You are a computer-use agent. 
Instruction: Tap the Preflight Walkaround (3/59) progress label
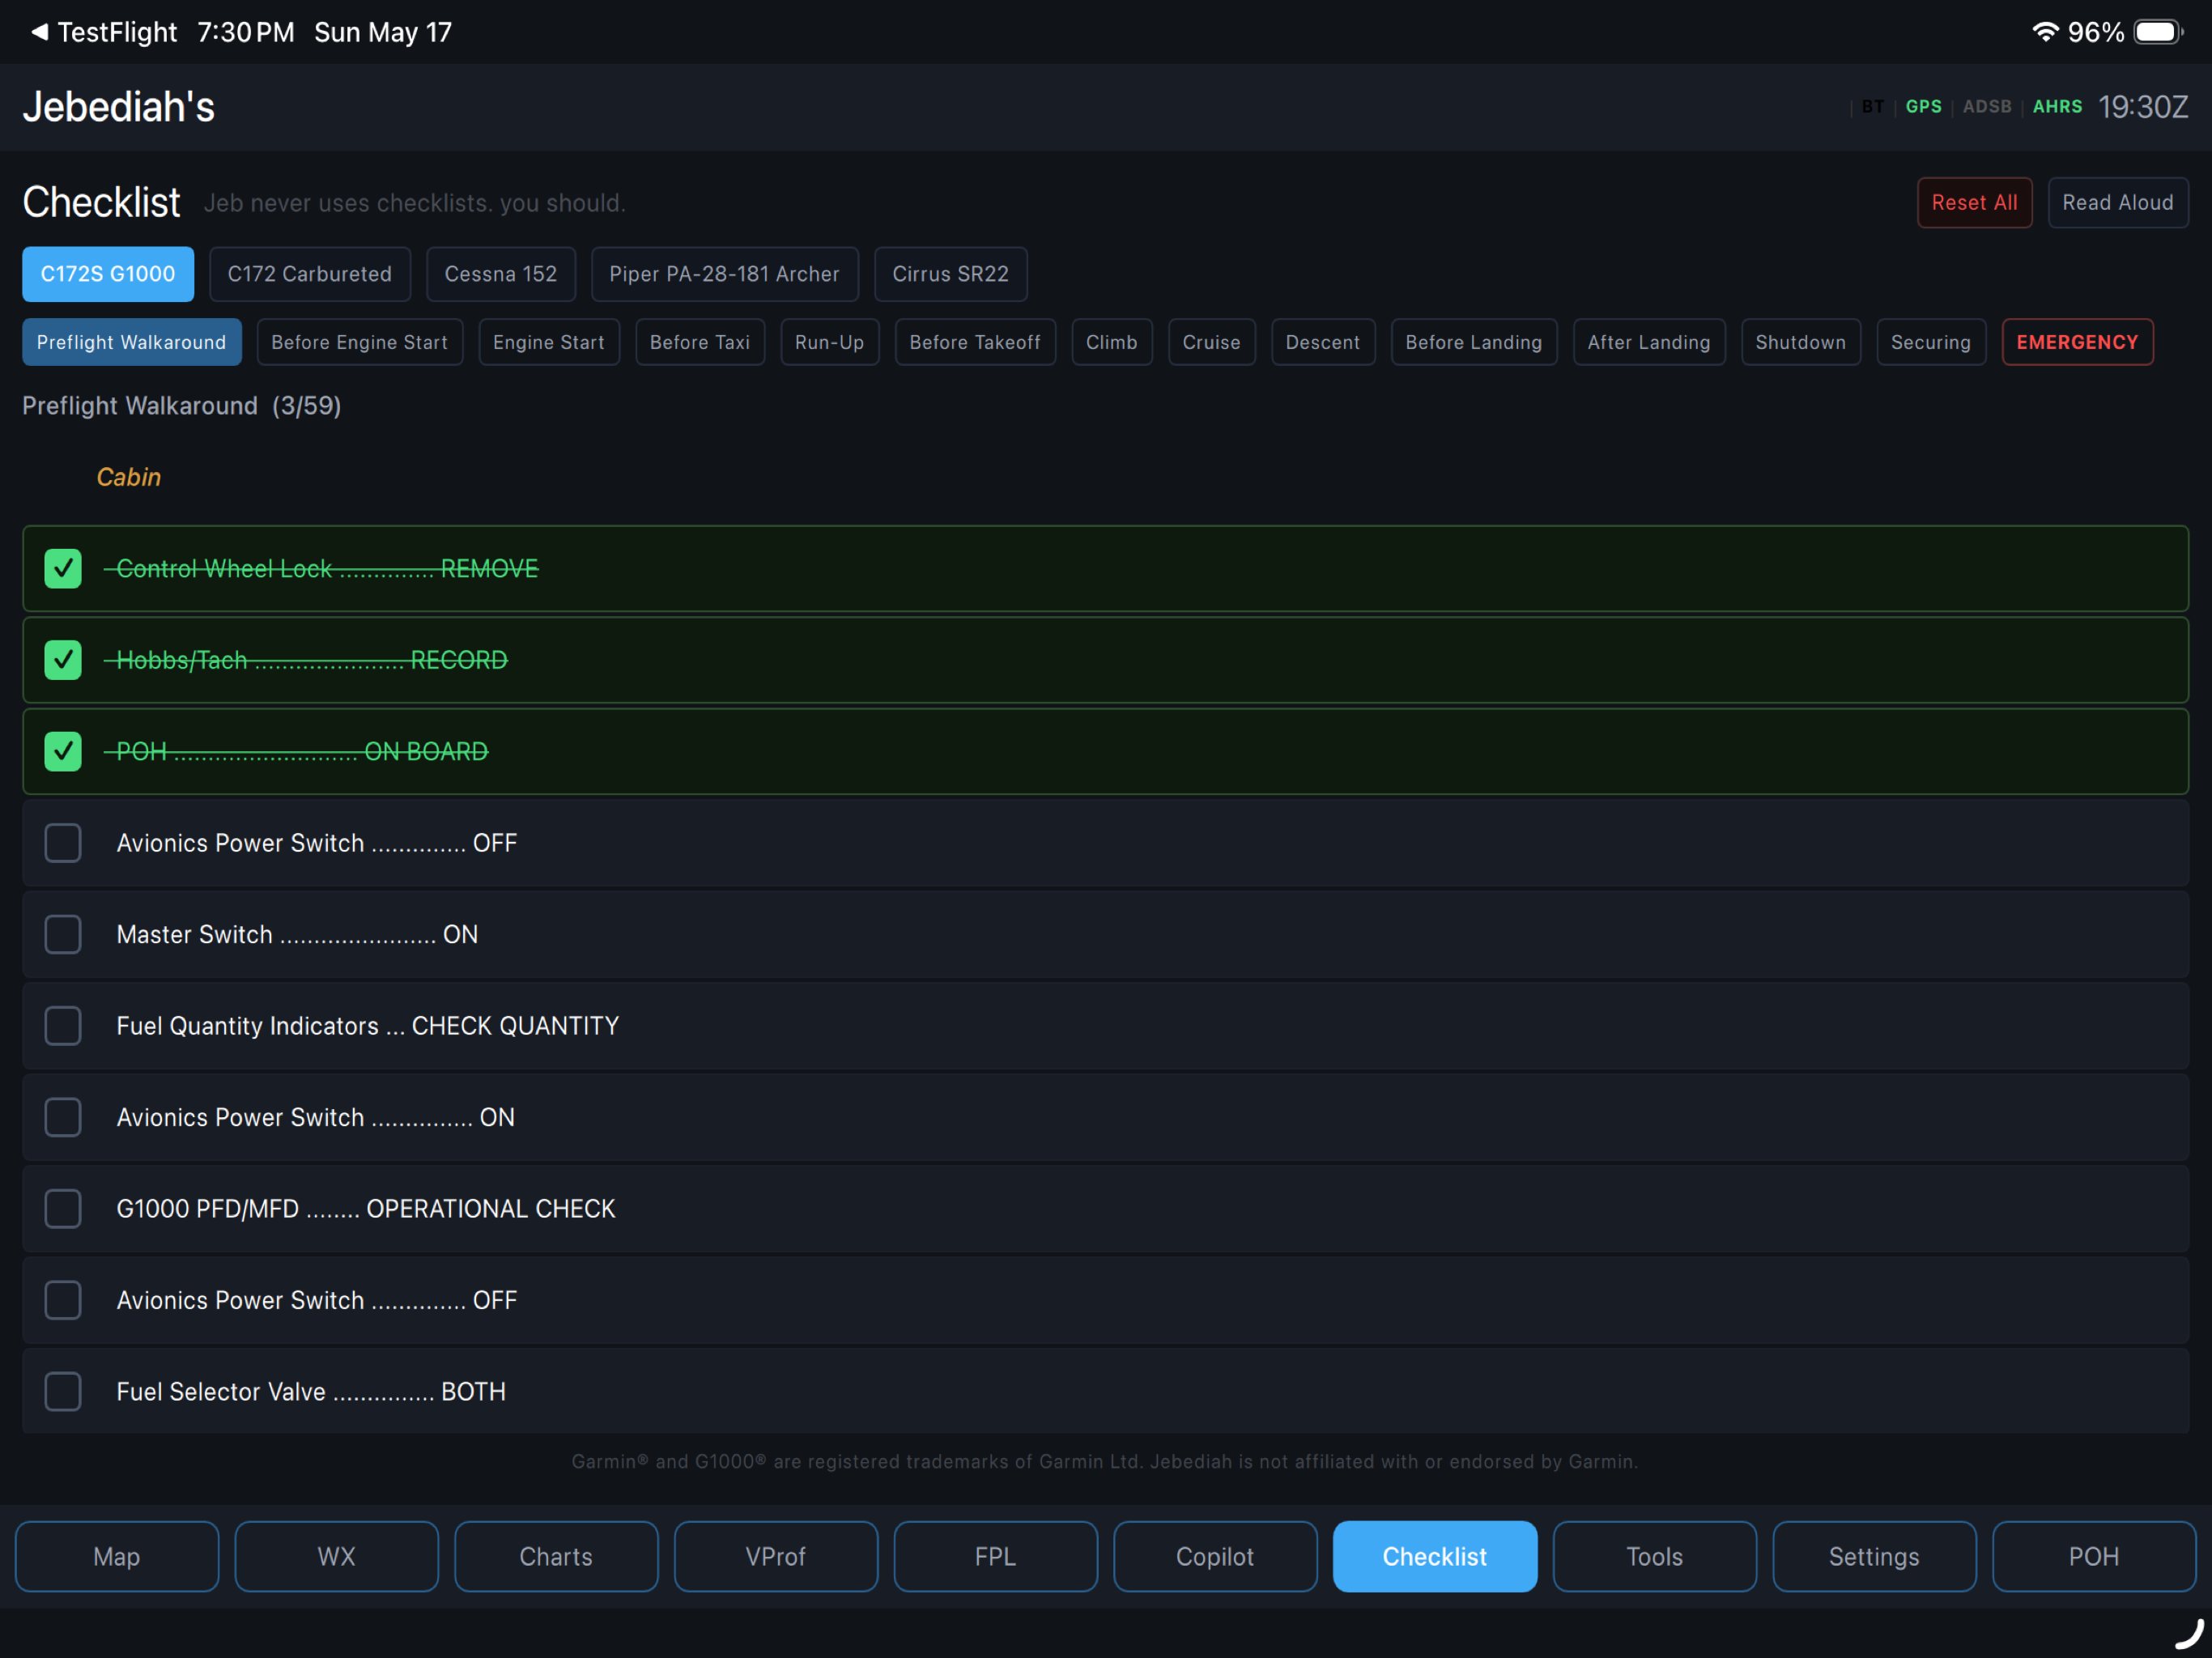182,406
